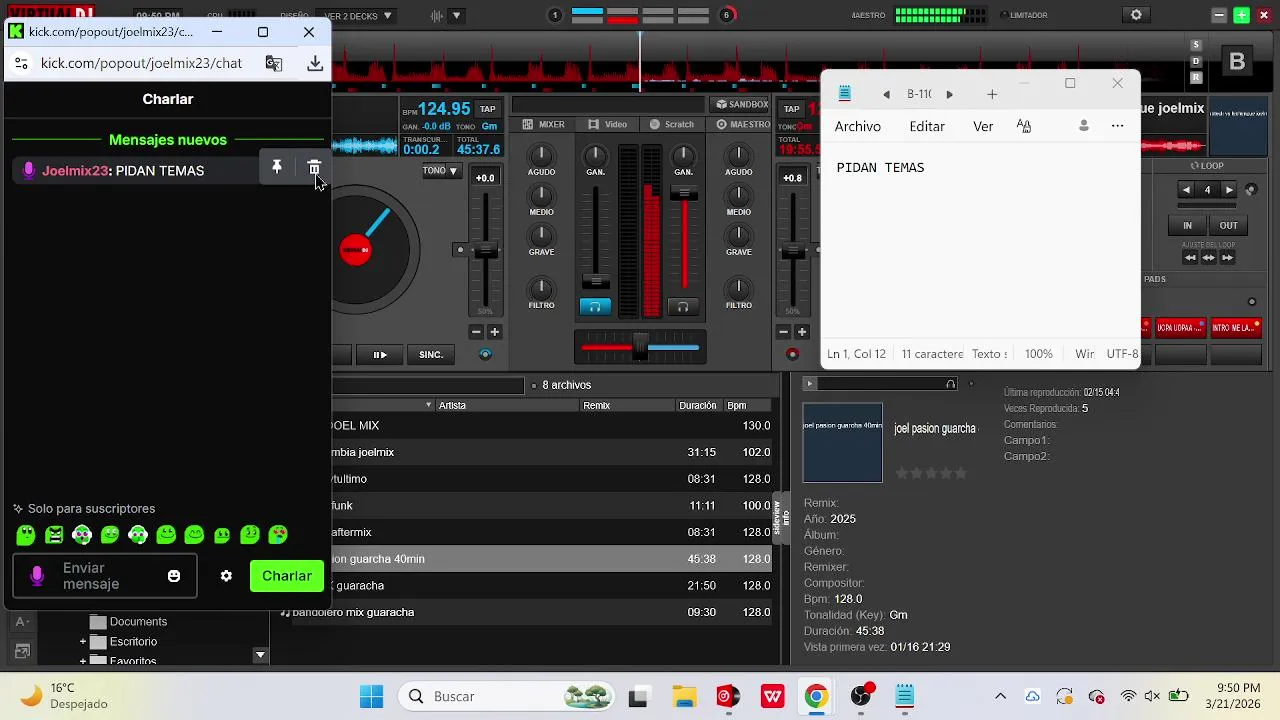The width and height of the screenshot is (1280, 720).
Task: Open the WPS Office app in the taskbar
Action: point(772,696)
